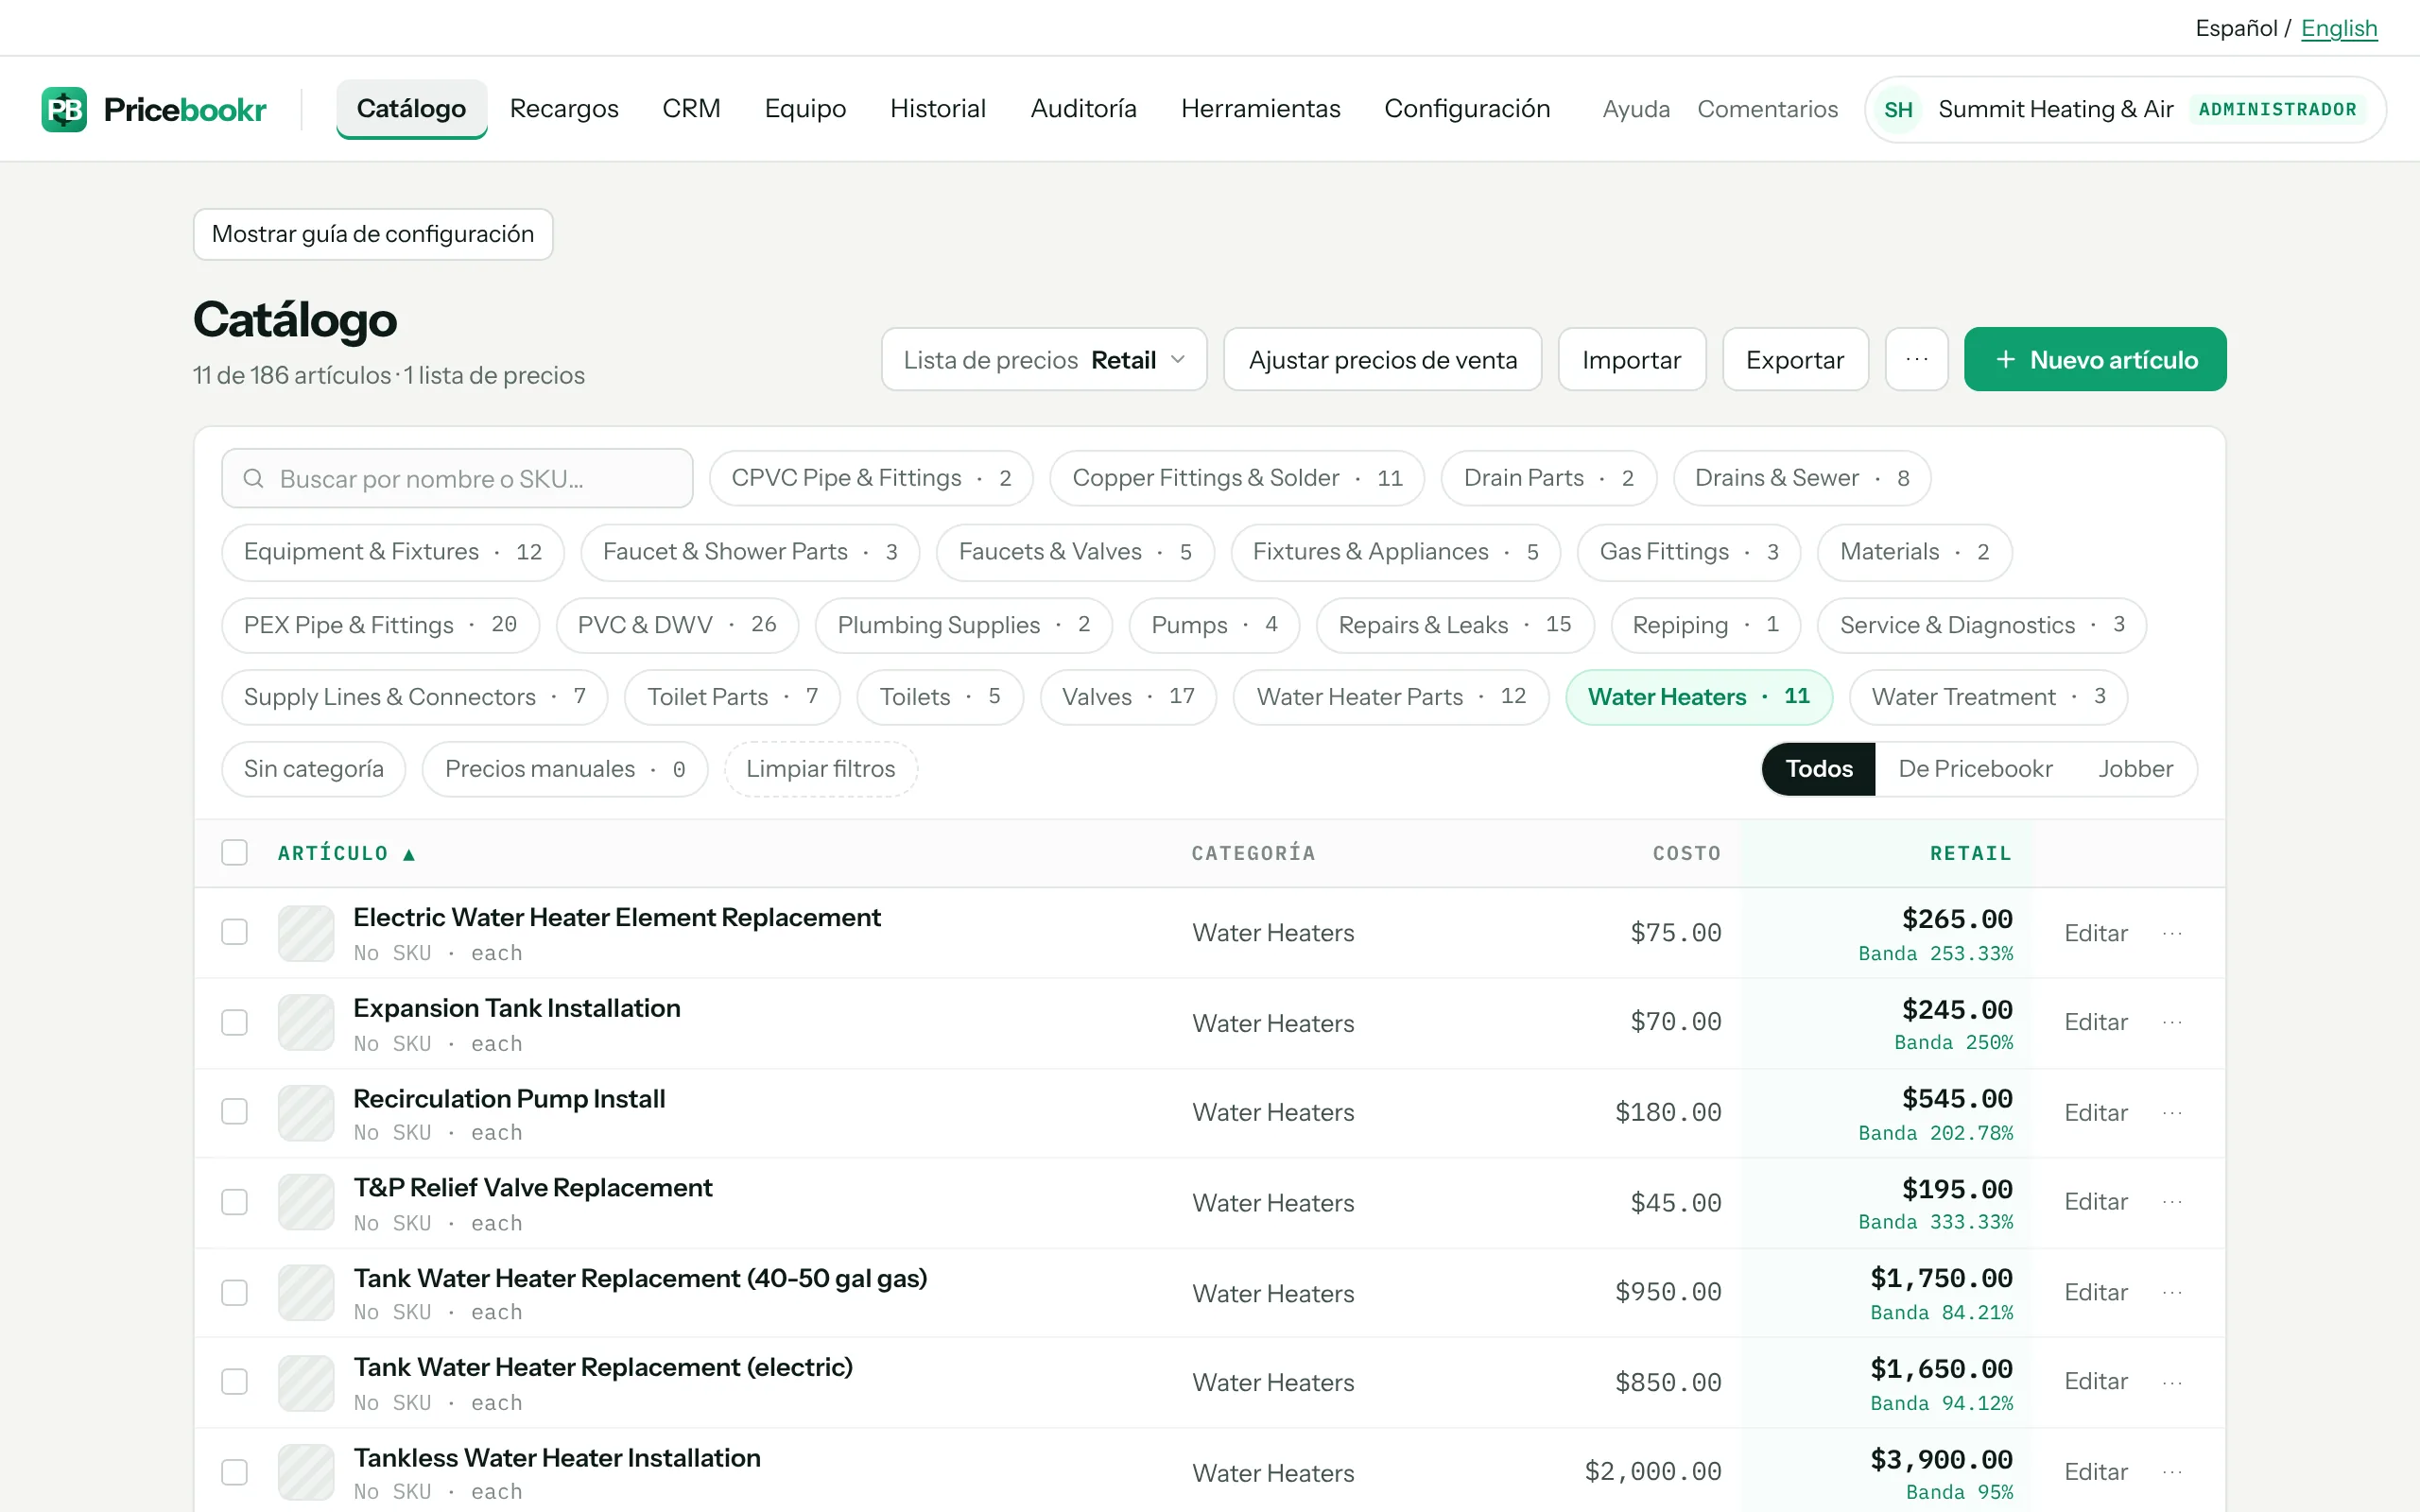
Task: Open row menu for Recirculation Pump Install
Action: pyautogui.click(x=2172, y=1113)
